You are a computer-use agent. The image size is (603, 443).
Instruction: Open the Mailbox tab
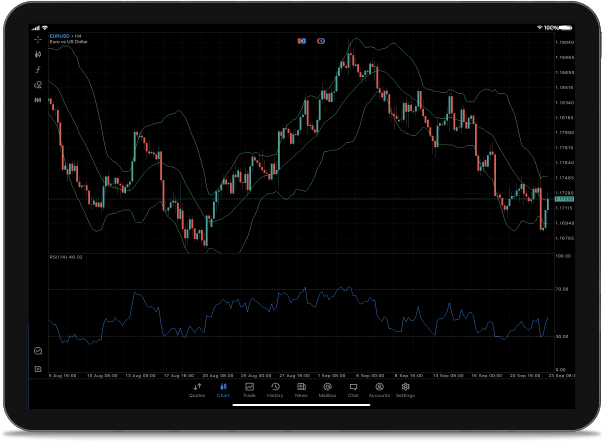click(x=327, y=390)
